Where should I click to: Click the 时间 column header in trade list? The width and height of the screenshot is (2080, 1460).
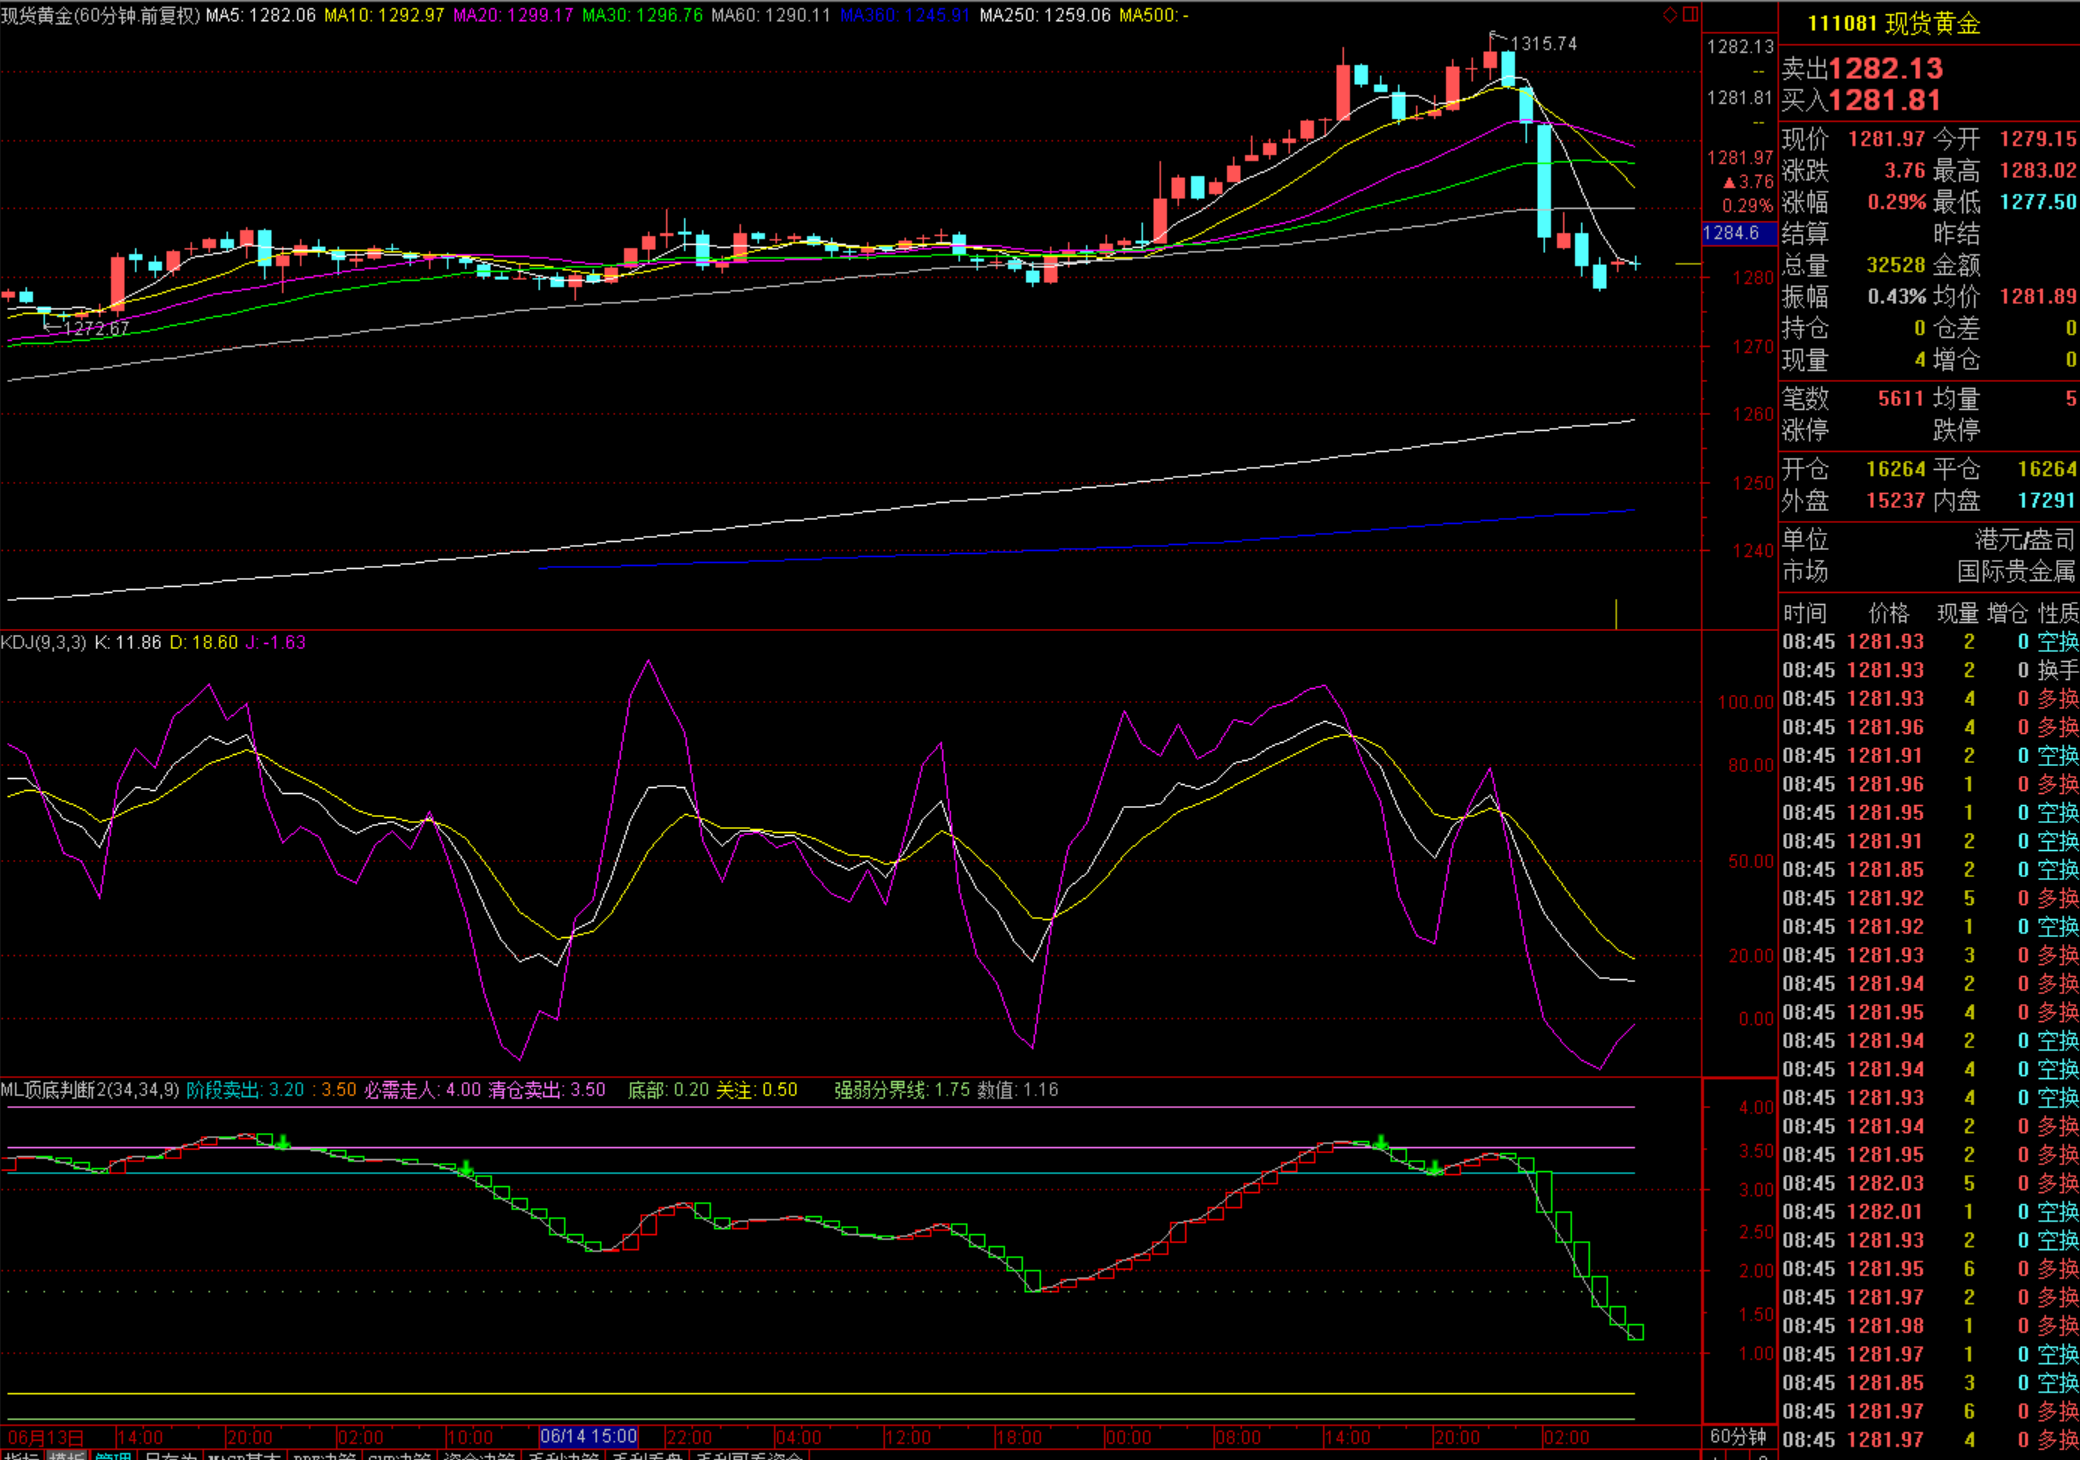1805,613
